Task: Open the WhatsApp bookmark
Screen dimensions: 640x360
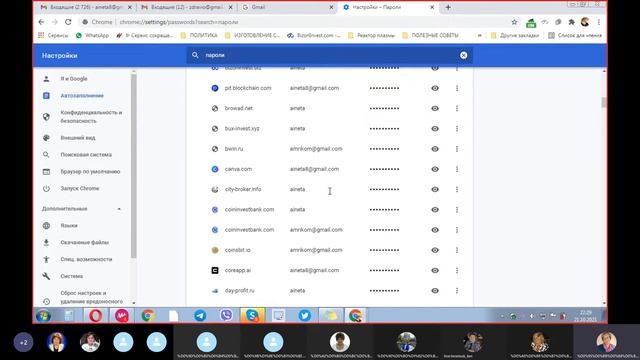Action: 92,36
